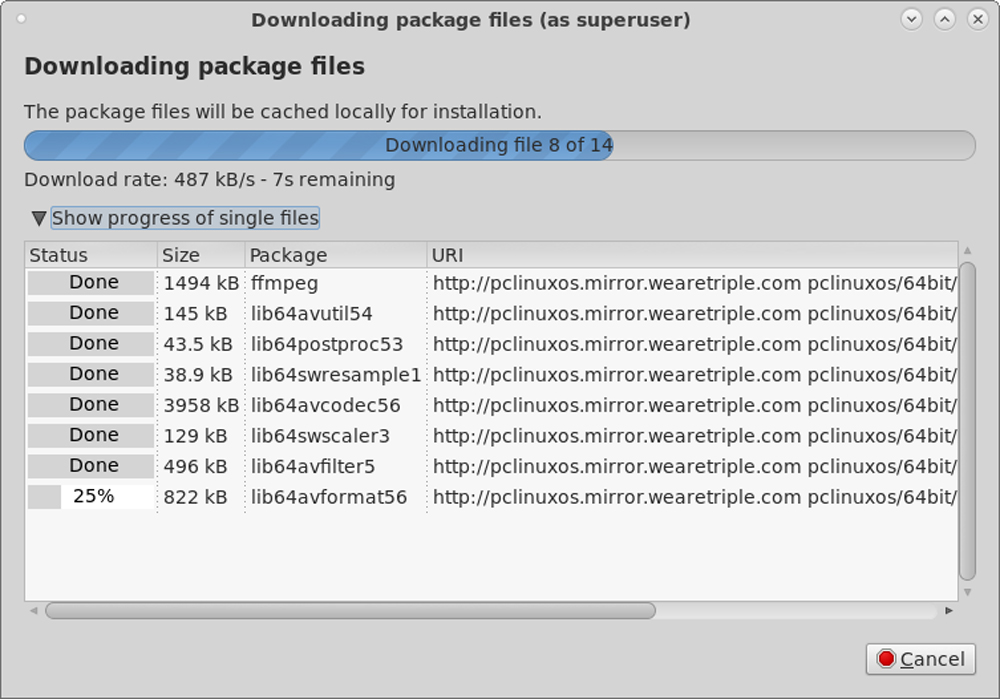Image resolution: width=1000 pixels, height=699 pixels.
Task: Click the vertical scrollbar thumb
Action: coord(967,421)
